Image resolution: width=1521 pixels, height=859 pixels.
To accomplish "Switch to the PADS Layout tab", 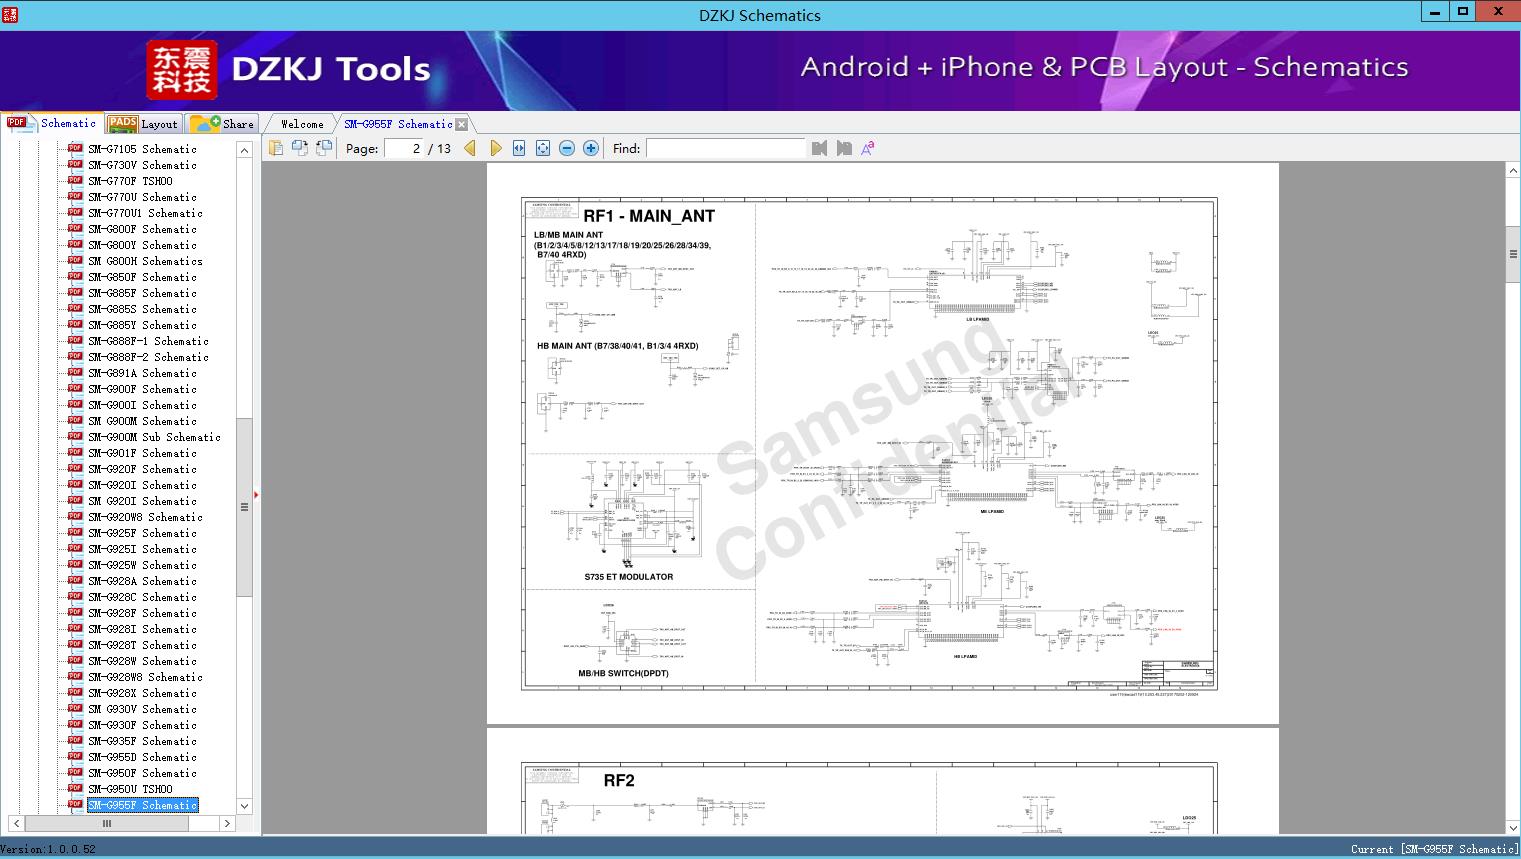I will tap(143, 124).
